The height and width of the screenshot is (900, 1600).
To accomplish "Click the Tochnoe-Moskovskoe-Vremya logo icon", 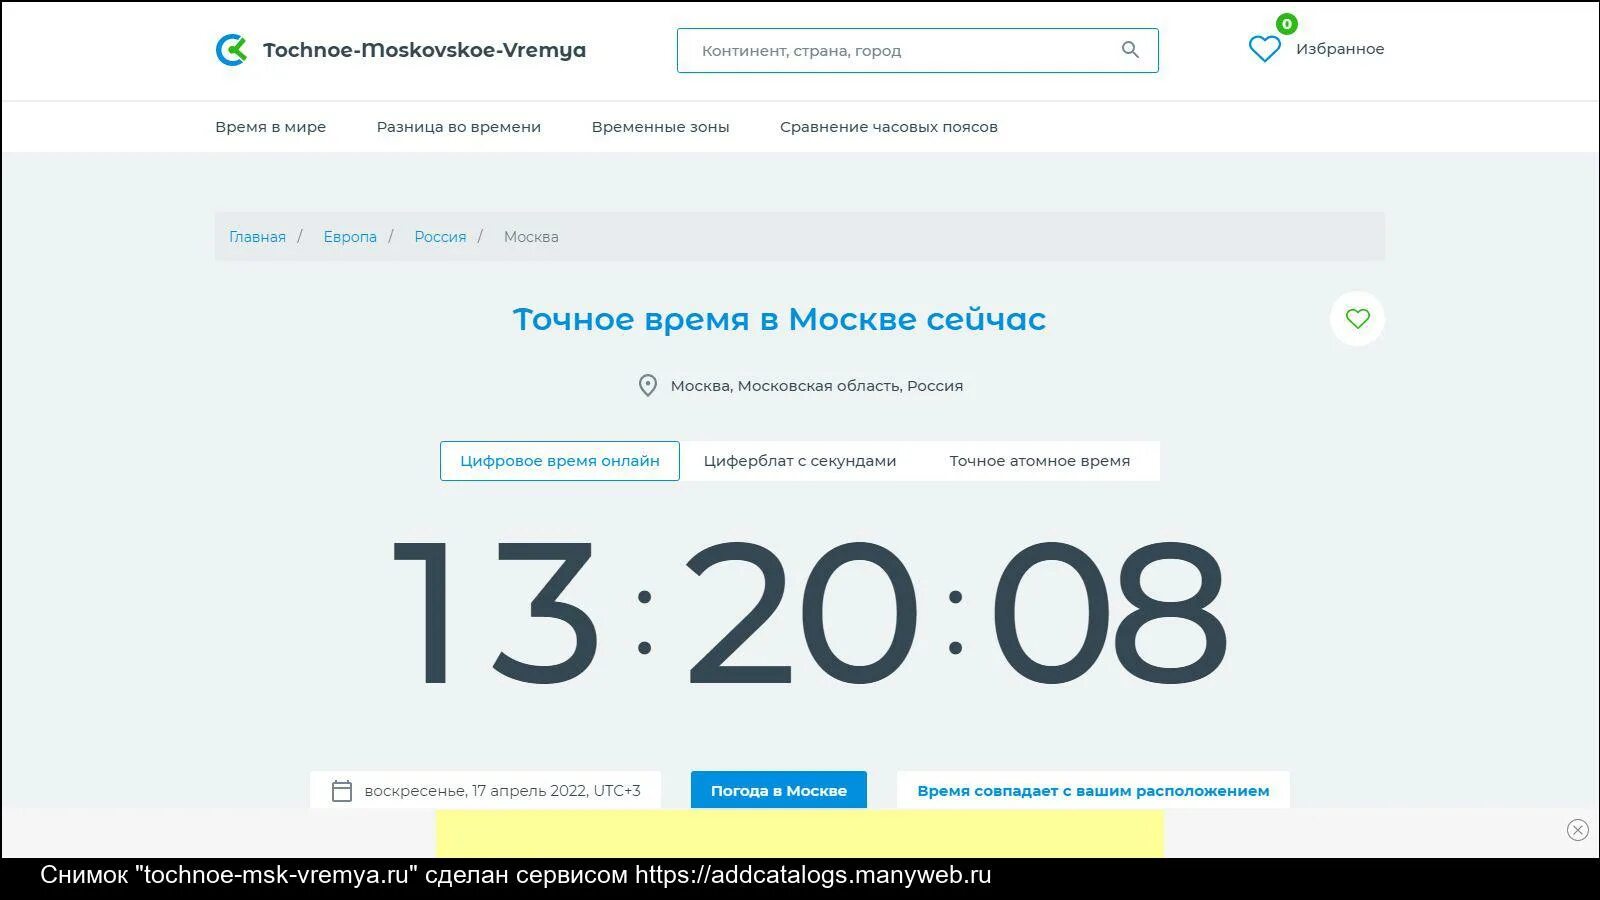I will 231,50.
